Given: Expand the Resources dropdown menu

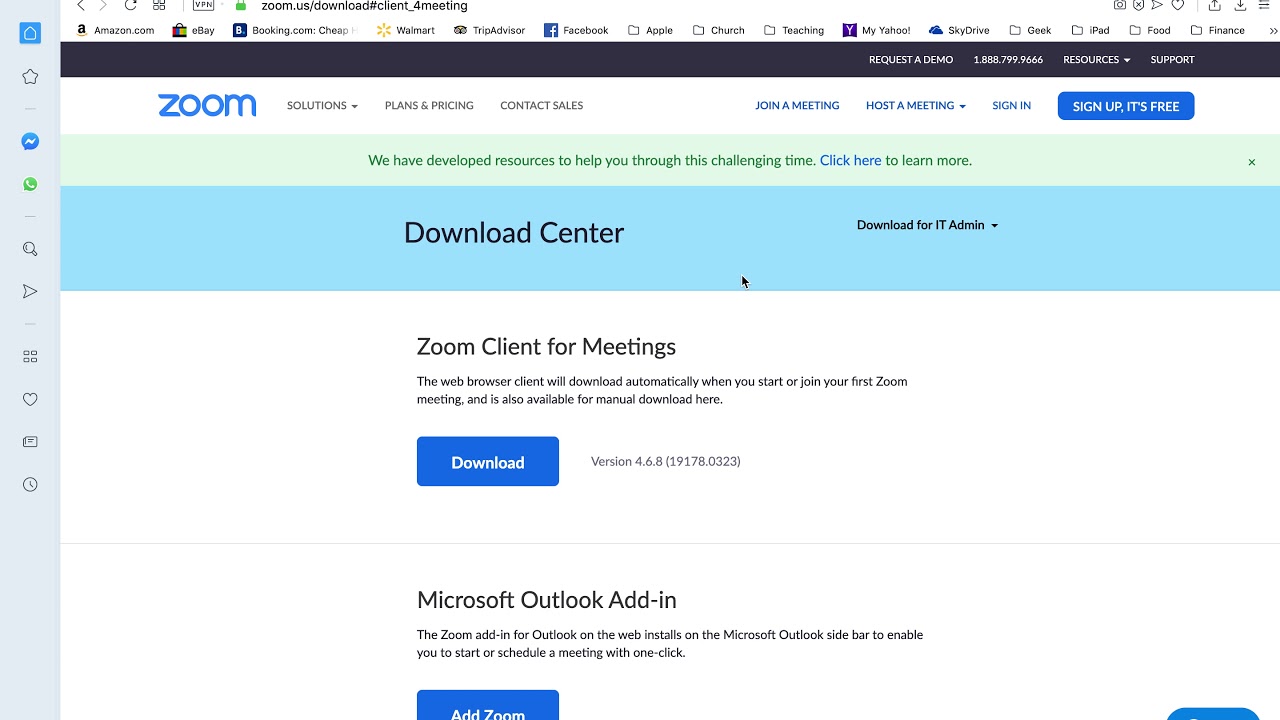Looking at the screenshot, I should point(1096,60).
